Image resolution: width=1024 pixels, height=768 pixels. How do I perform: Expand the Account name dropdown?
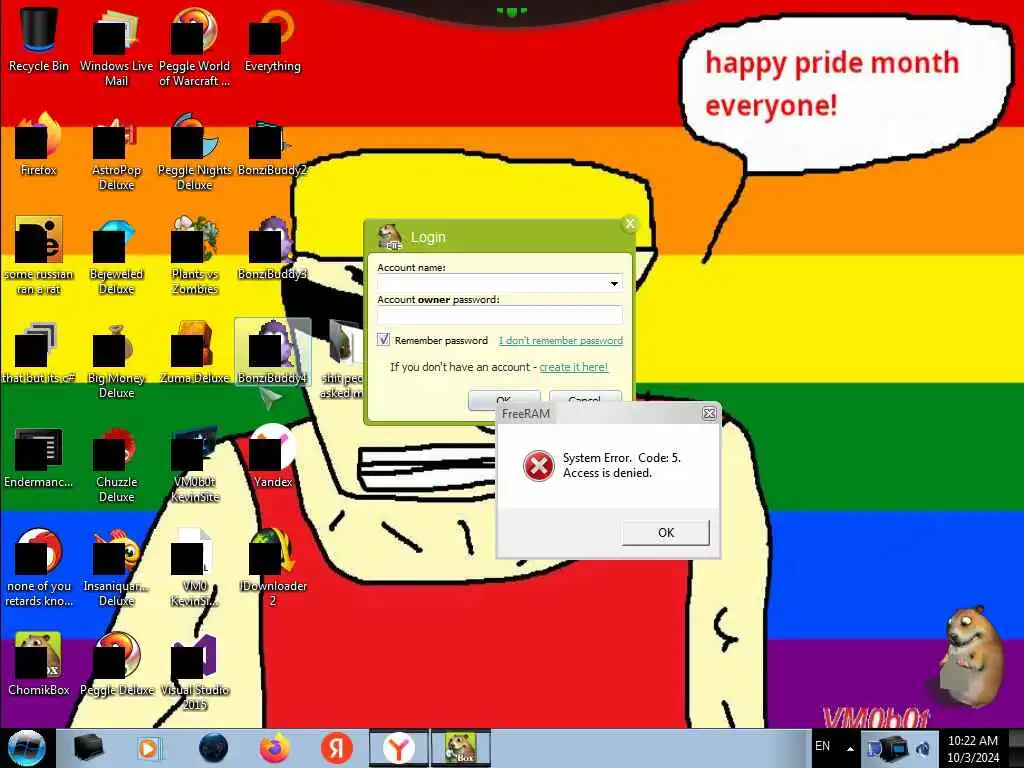coord(614,283)
